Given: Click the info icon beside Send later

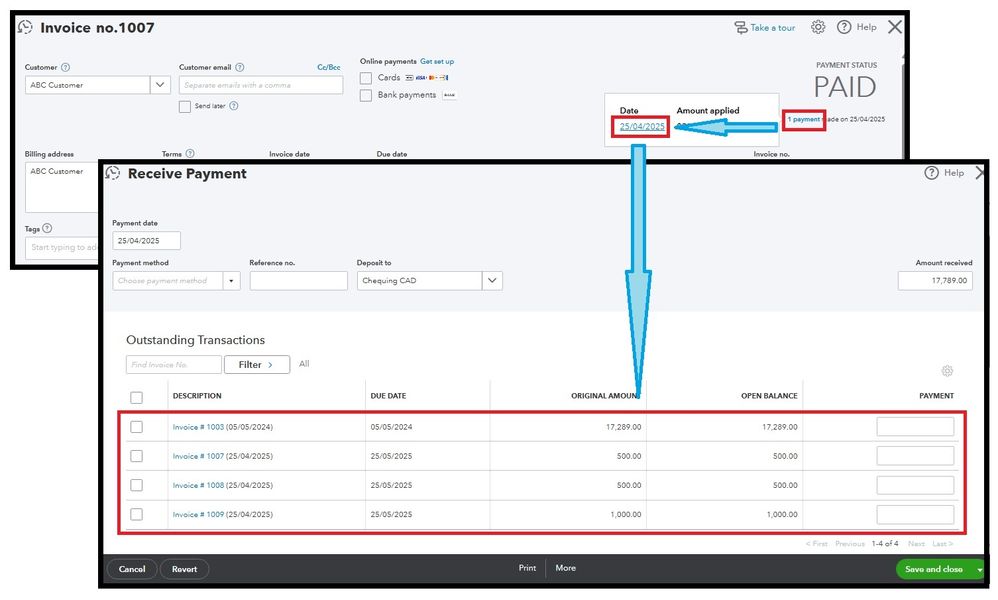Looking at the screenshot, I should pyautogui.click(x=234, y=106).
